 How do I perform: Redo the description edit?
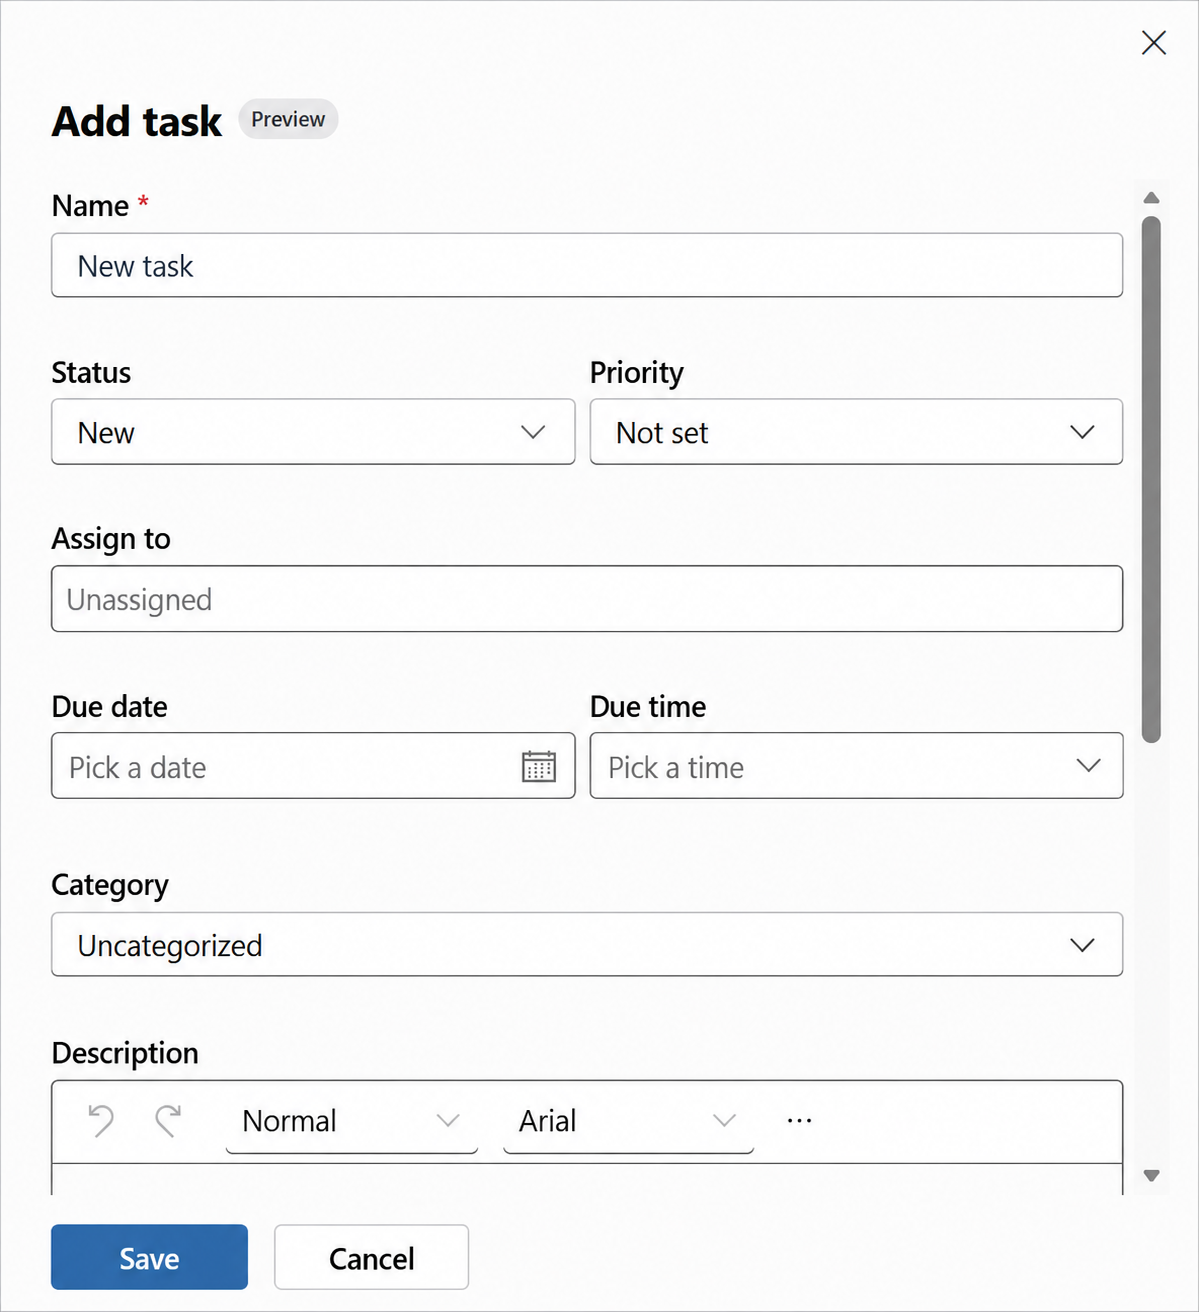168,1121
